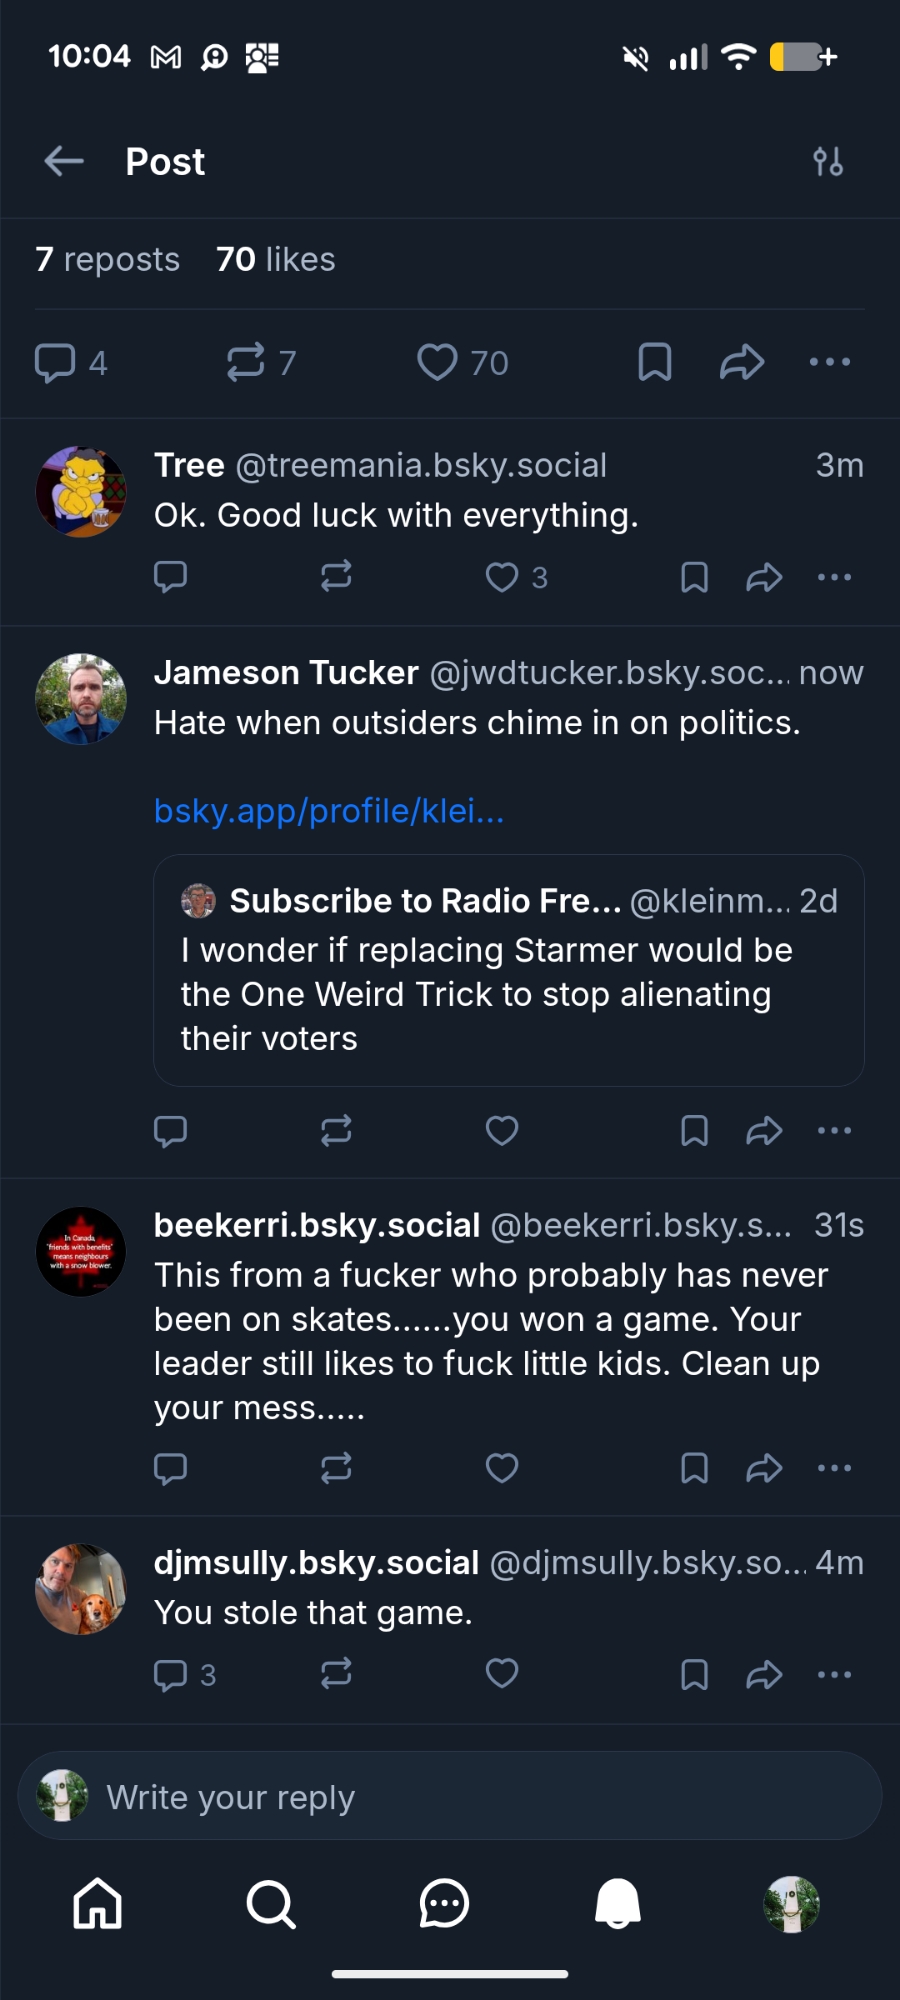Repost the main post with 7 reposts
Screen dimensions: 900x2000
[x=246, y=363]
